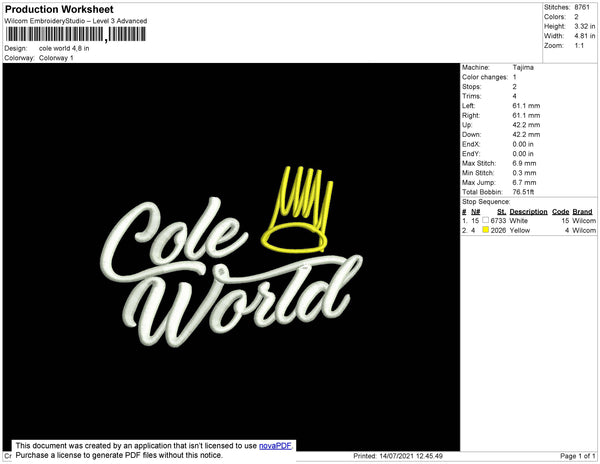Select the 'Production Worksheet' title

(x=59, y=9)
